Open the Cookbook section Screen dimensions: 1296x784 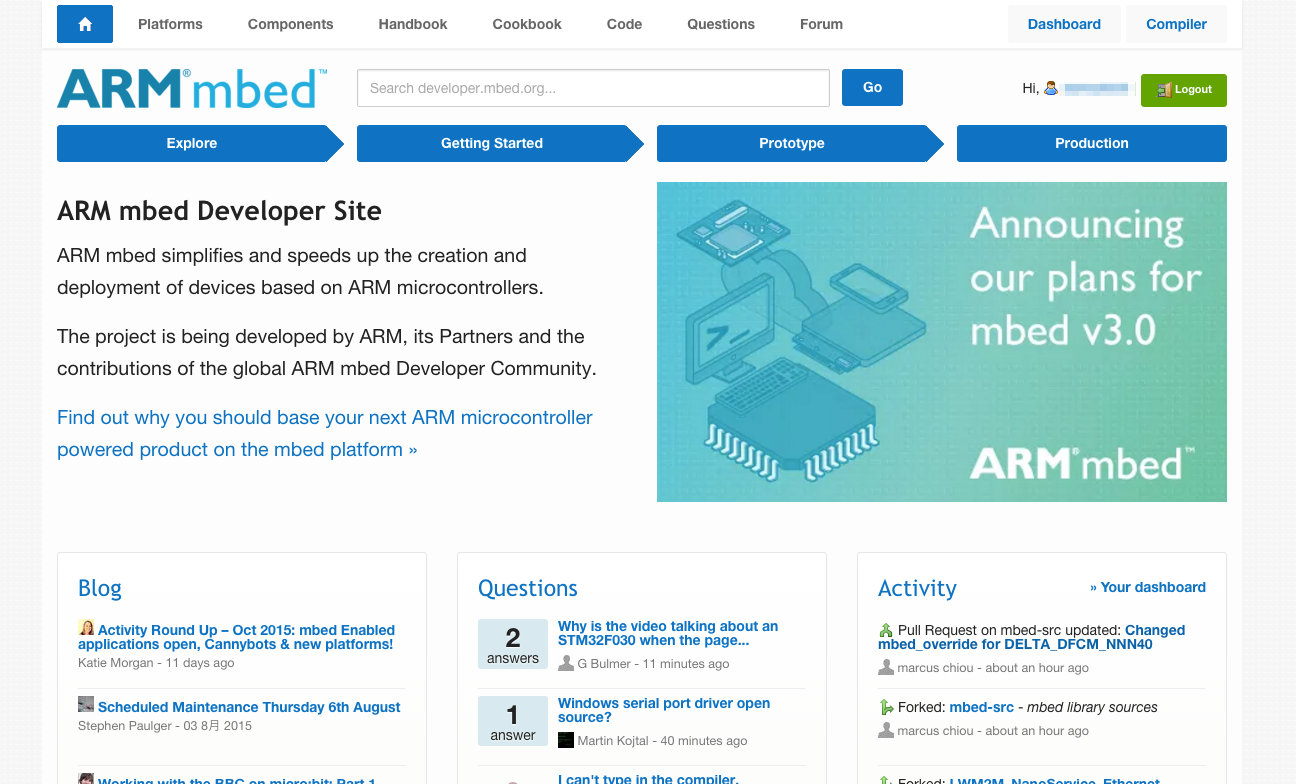click(526, 24)
